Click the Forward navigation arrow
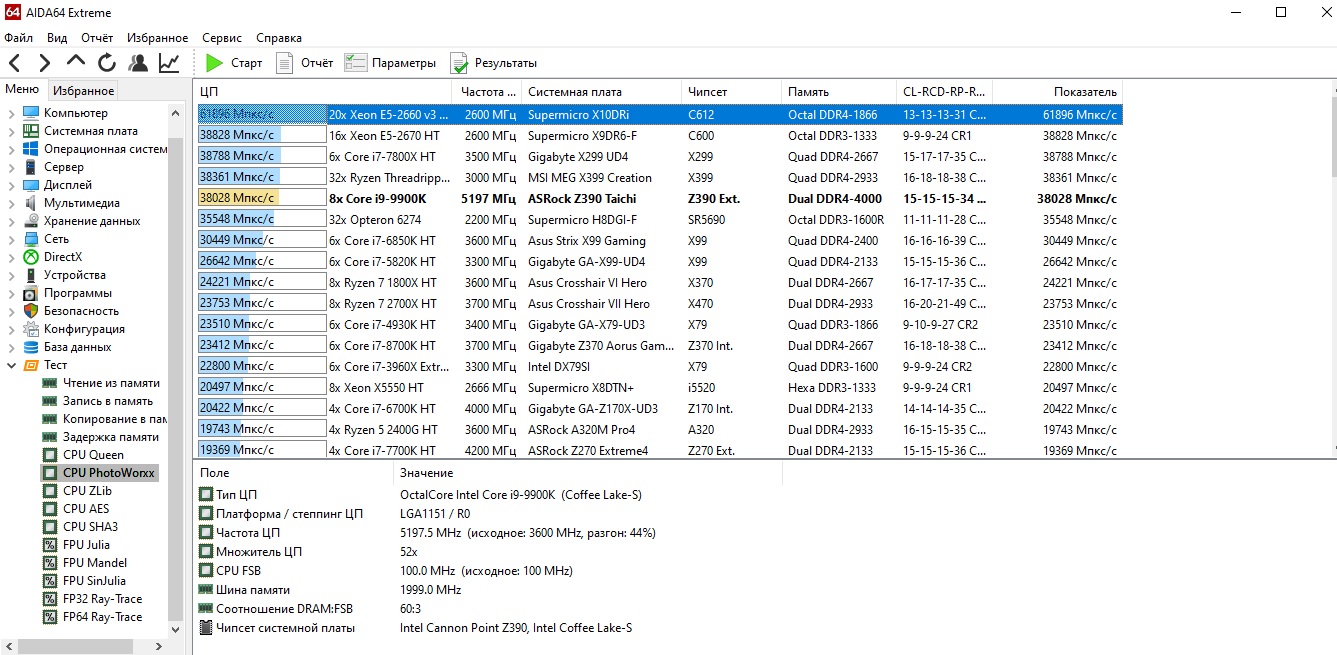 (x=44, y=63)
